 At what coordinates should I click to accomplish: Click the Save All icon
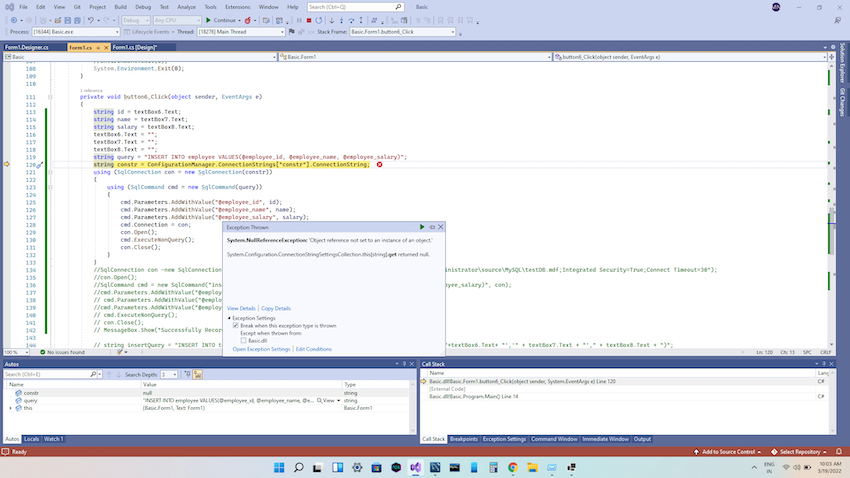[78, 20]
